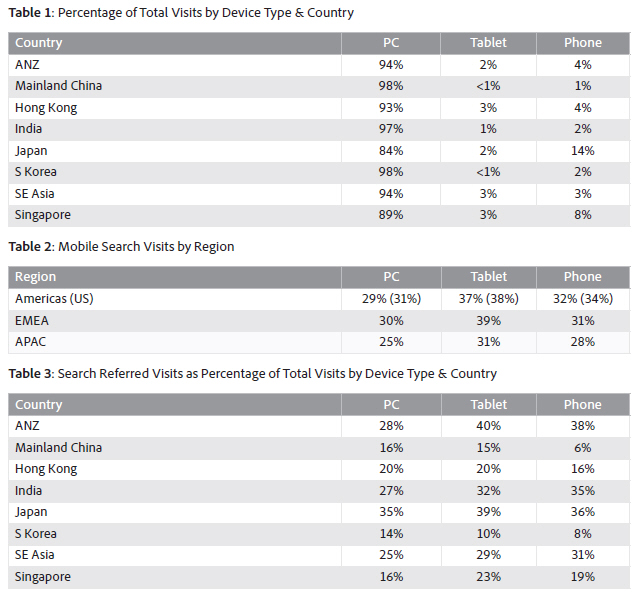The image size is (633, 593).
Task: Select the Tablet column header in Table 1
Action: pyautogui.click(x=488, y=43)
